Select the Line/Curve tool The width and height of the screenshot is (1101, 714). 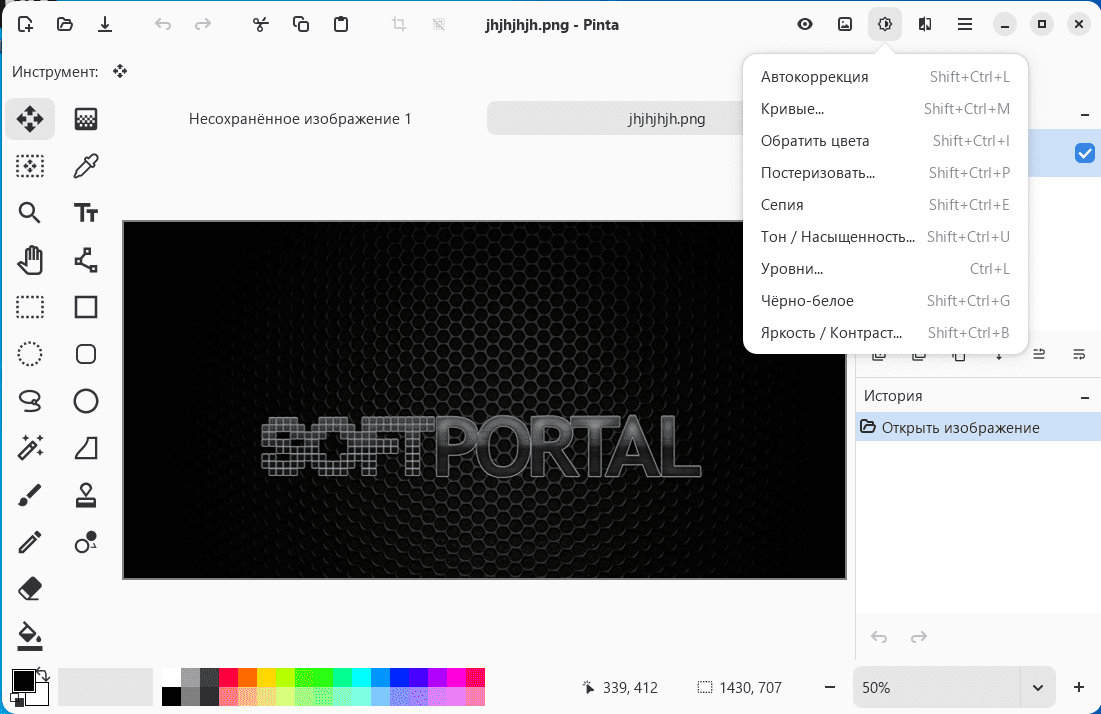tap(86, 260)
